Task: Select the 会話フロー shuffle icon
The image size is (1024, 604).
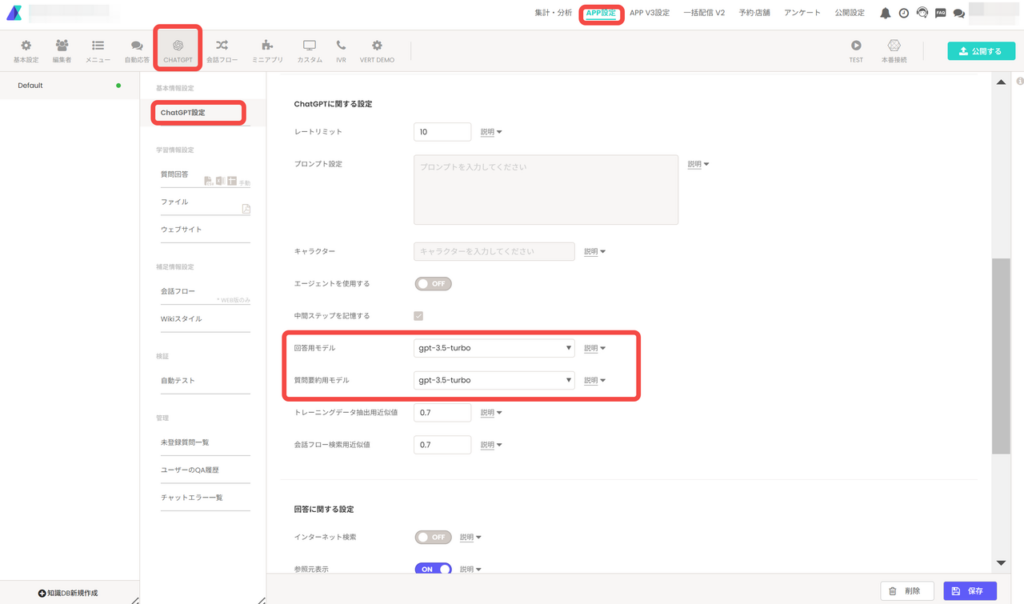Action: point(221,46)
